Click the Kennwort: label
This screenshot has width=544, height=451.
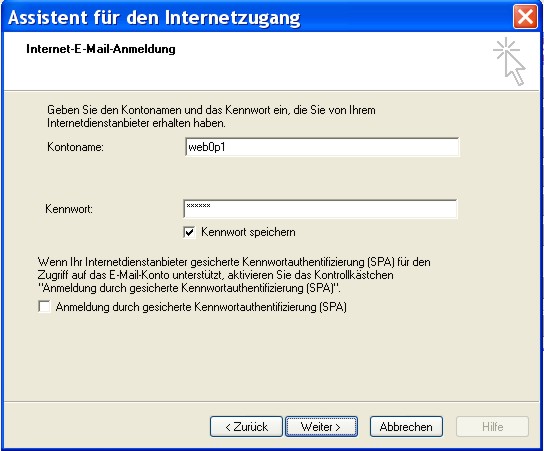click(x=69, y=209)
